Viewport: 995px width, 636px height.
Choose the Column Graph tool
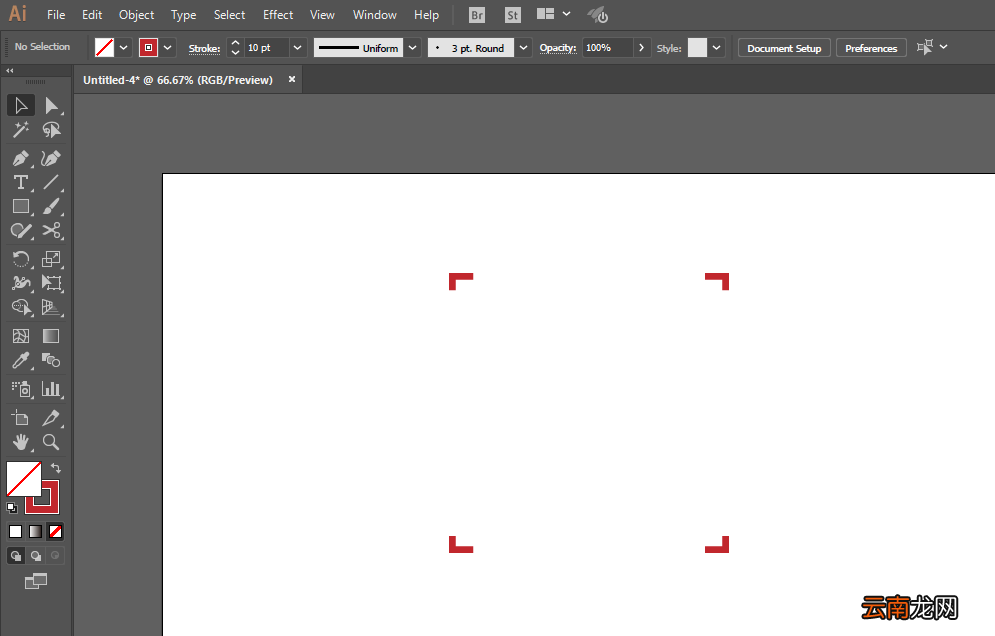coord(51,389)
